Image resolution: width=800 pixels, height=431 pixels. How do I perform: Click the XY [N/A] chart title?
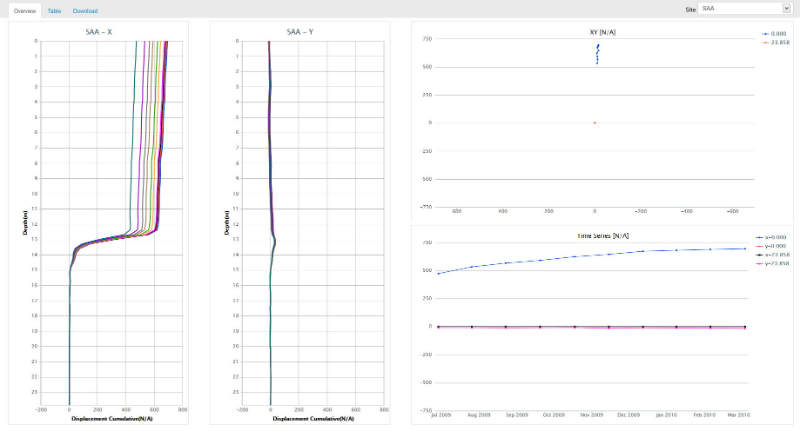coord(603,32)
